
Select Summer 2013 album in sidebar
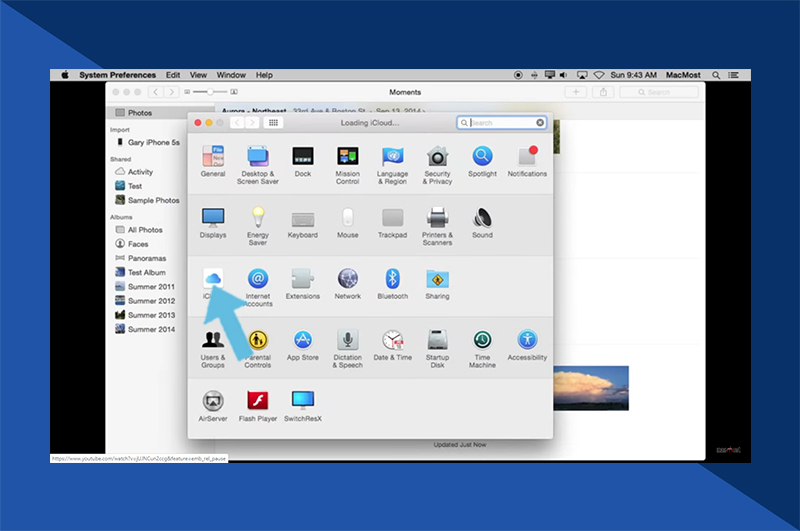pyautogui.click(x=145, y=315)
